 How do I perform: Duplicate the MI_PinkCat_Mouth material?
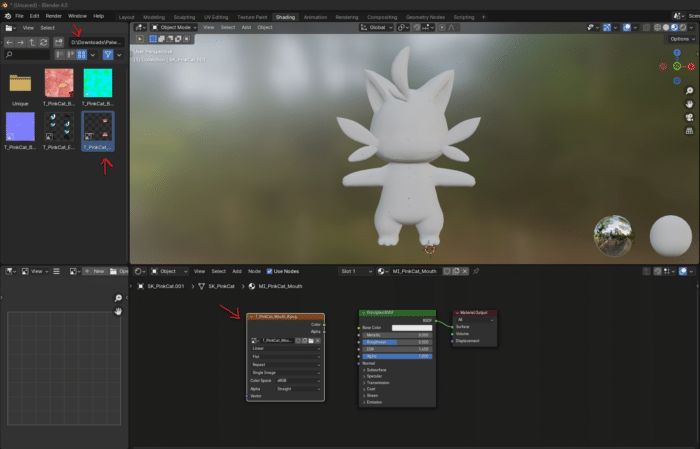coord(456,271)
